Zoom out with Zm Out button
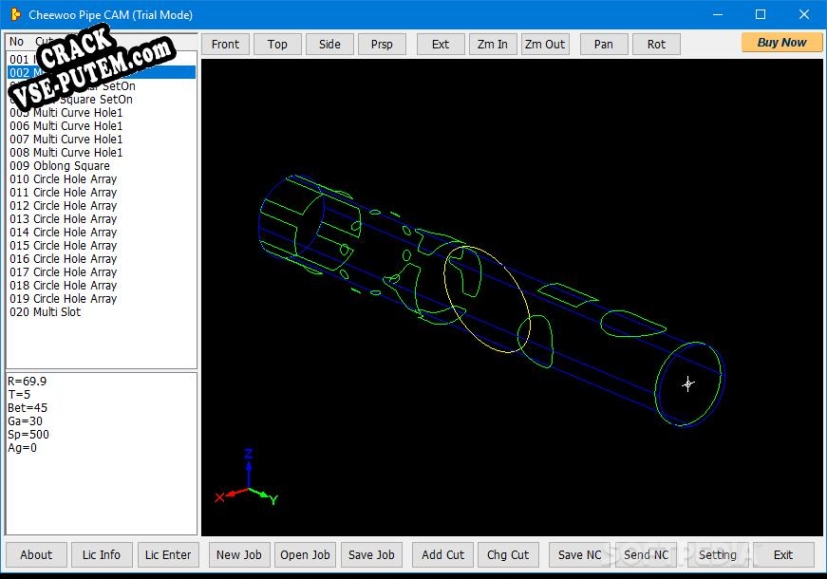The width and height of the screenshot is (827, 579). [x=545, y=44]
